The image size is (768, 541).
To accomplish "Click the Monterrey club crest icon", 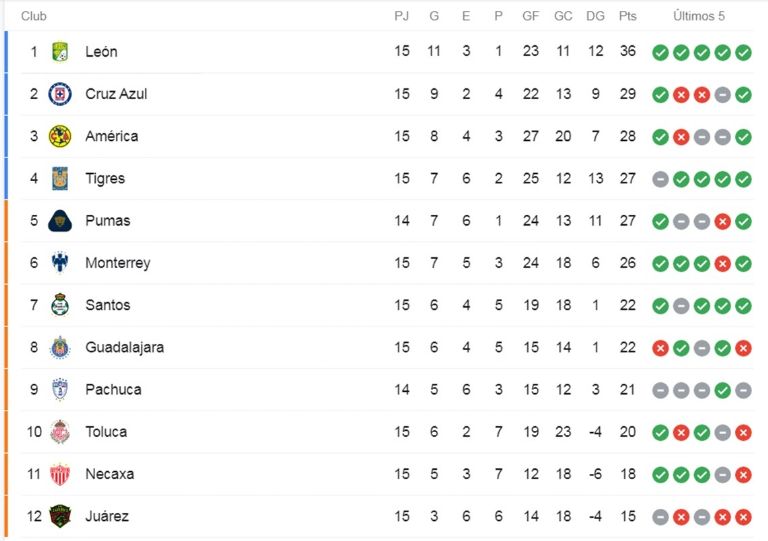I will (60, 263).
